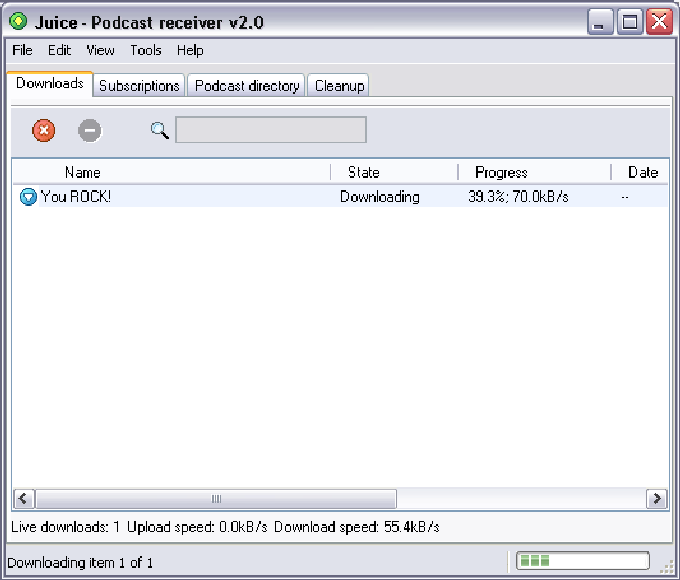Click the Downloading item 1 of 1 status text
This screenshot has width=680, height=580.
tap(80, 563)
